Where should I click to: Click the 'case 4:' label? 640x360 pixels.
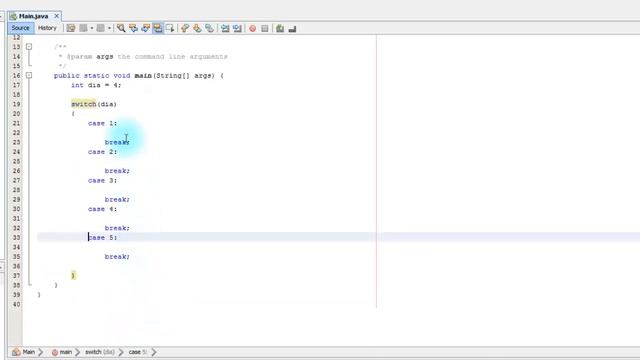[x=102, y=209]
